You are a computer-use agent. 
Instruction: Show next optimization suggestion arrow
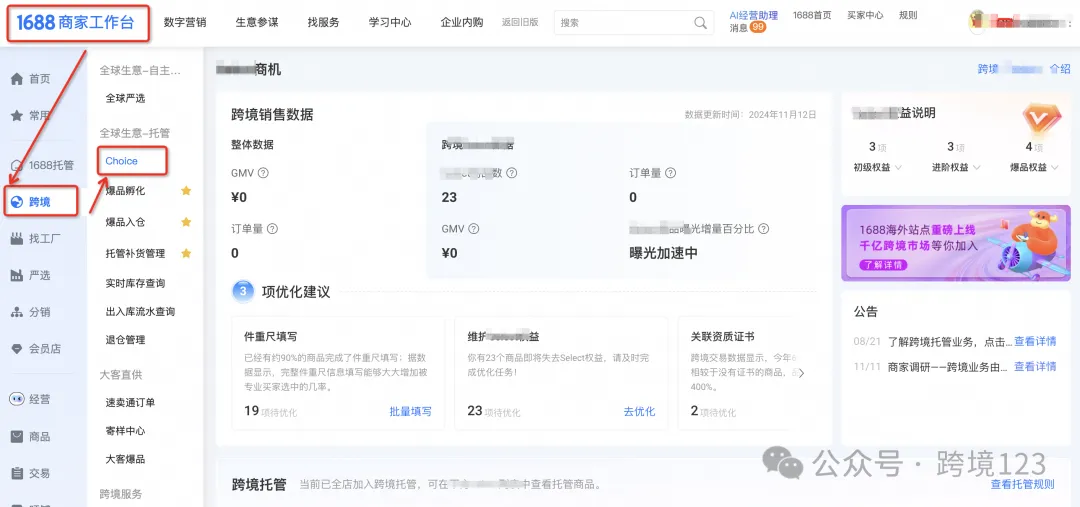(x=801, y=373)
